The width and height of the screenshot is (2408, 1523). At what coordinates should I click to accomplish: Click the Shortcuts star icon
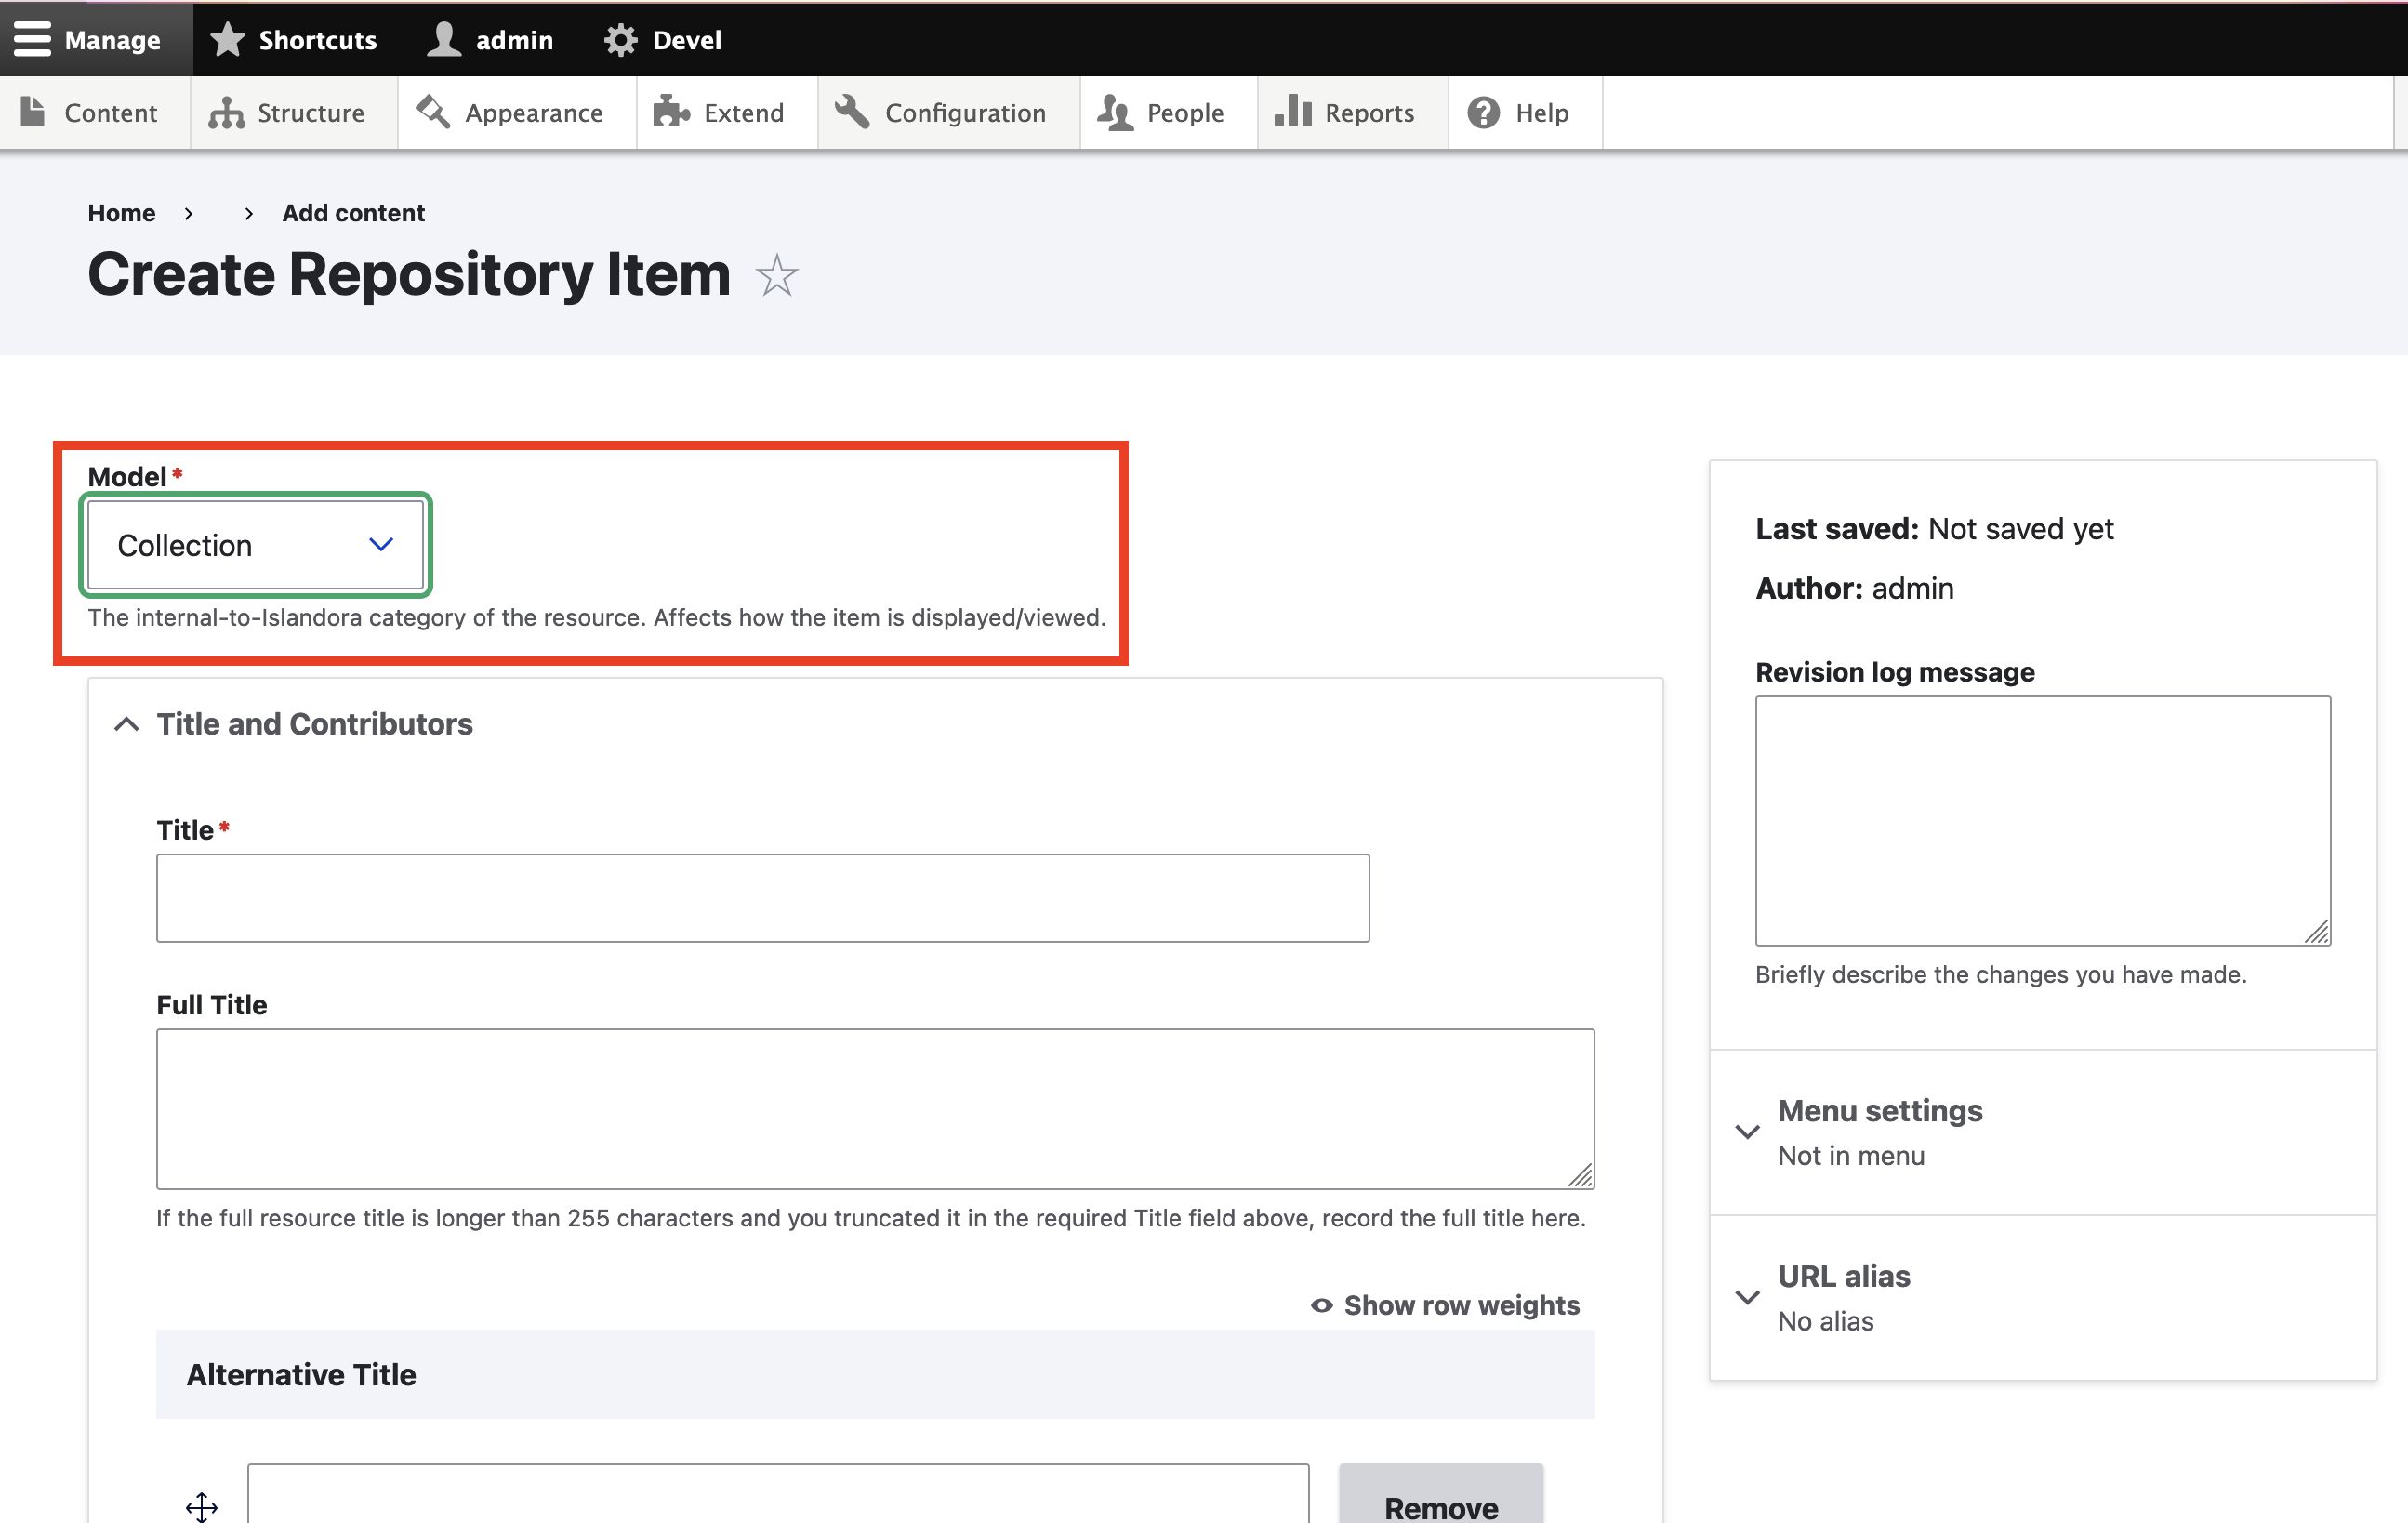tap(228, 39)
